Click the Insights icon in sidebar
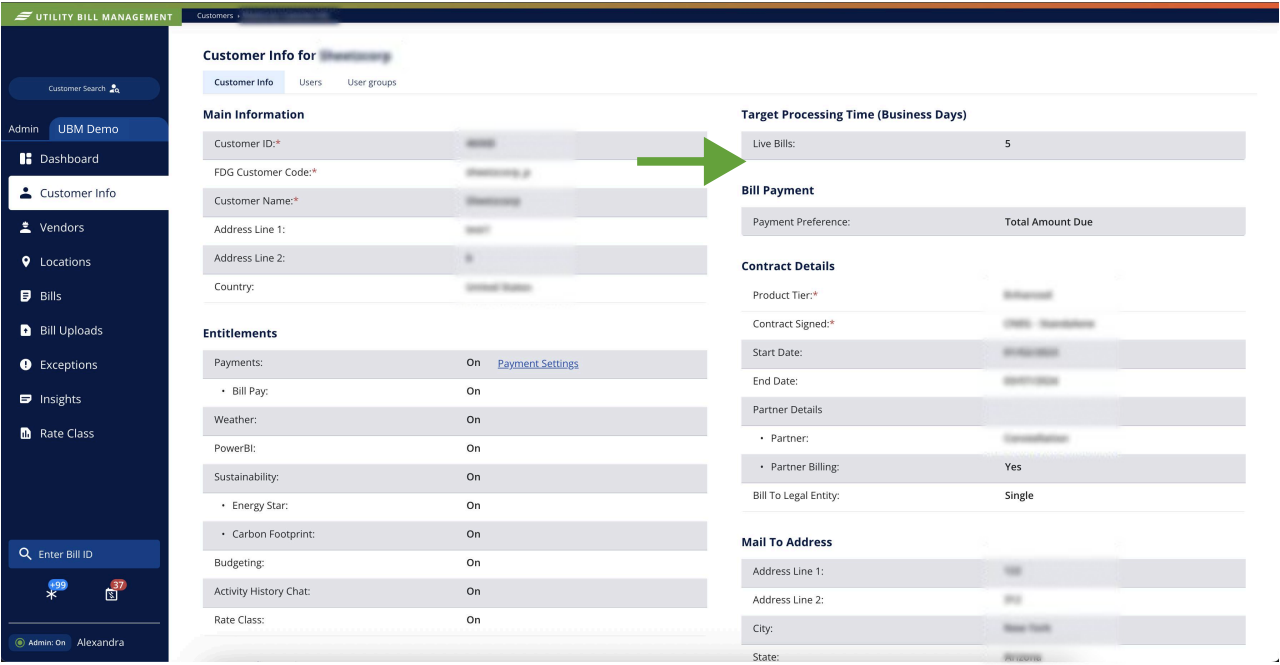This screenshot has width=1280, height=665. (x=26, y=399)
